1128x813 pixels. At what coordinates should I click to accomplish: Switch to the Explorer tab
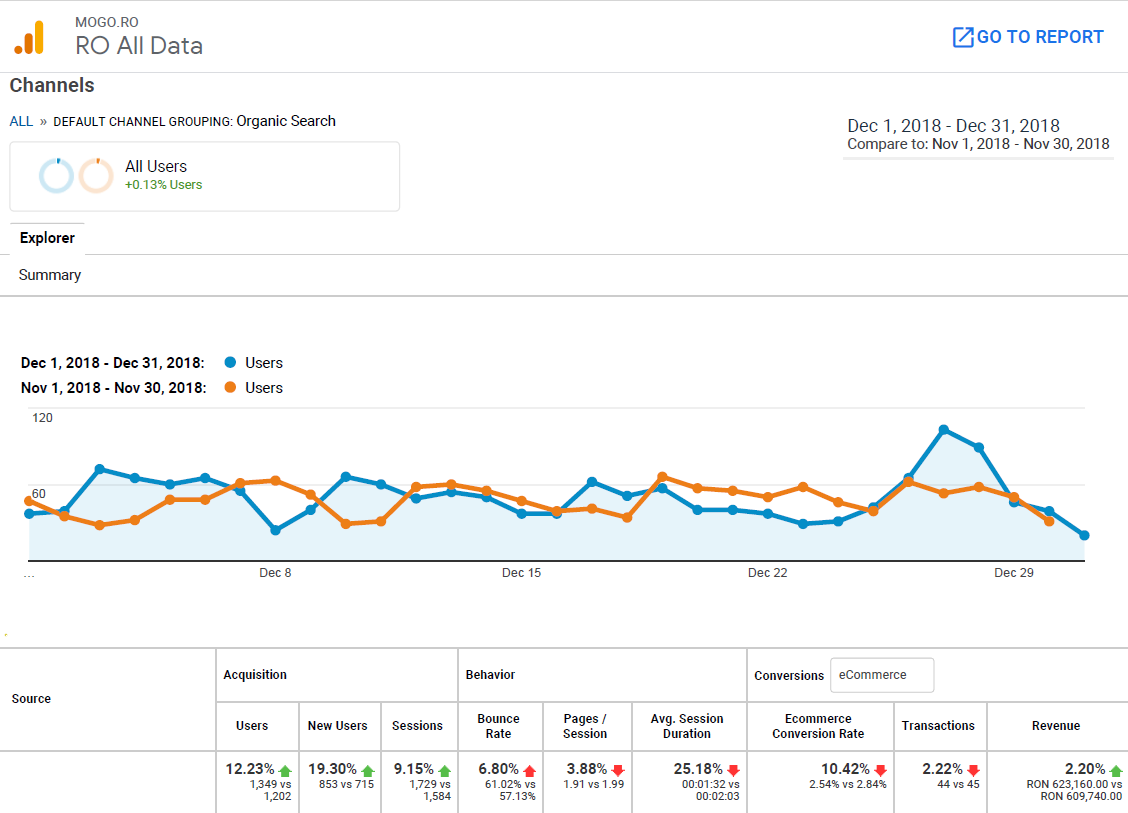46,238
